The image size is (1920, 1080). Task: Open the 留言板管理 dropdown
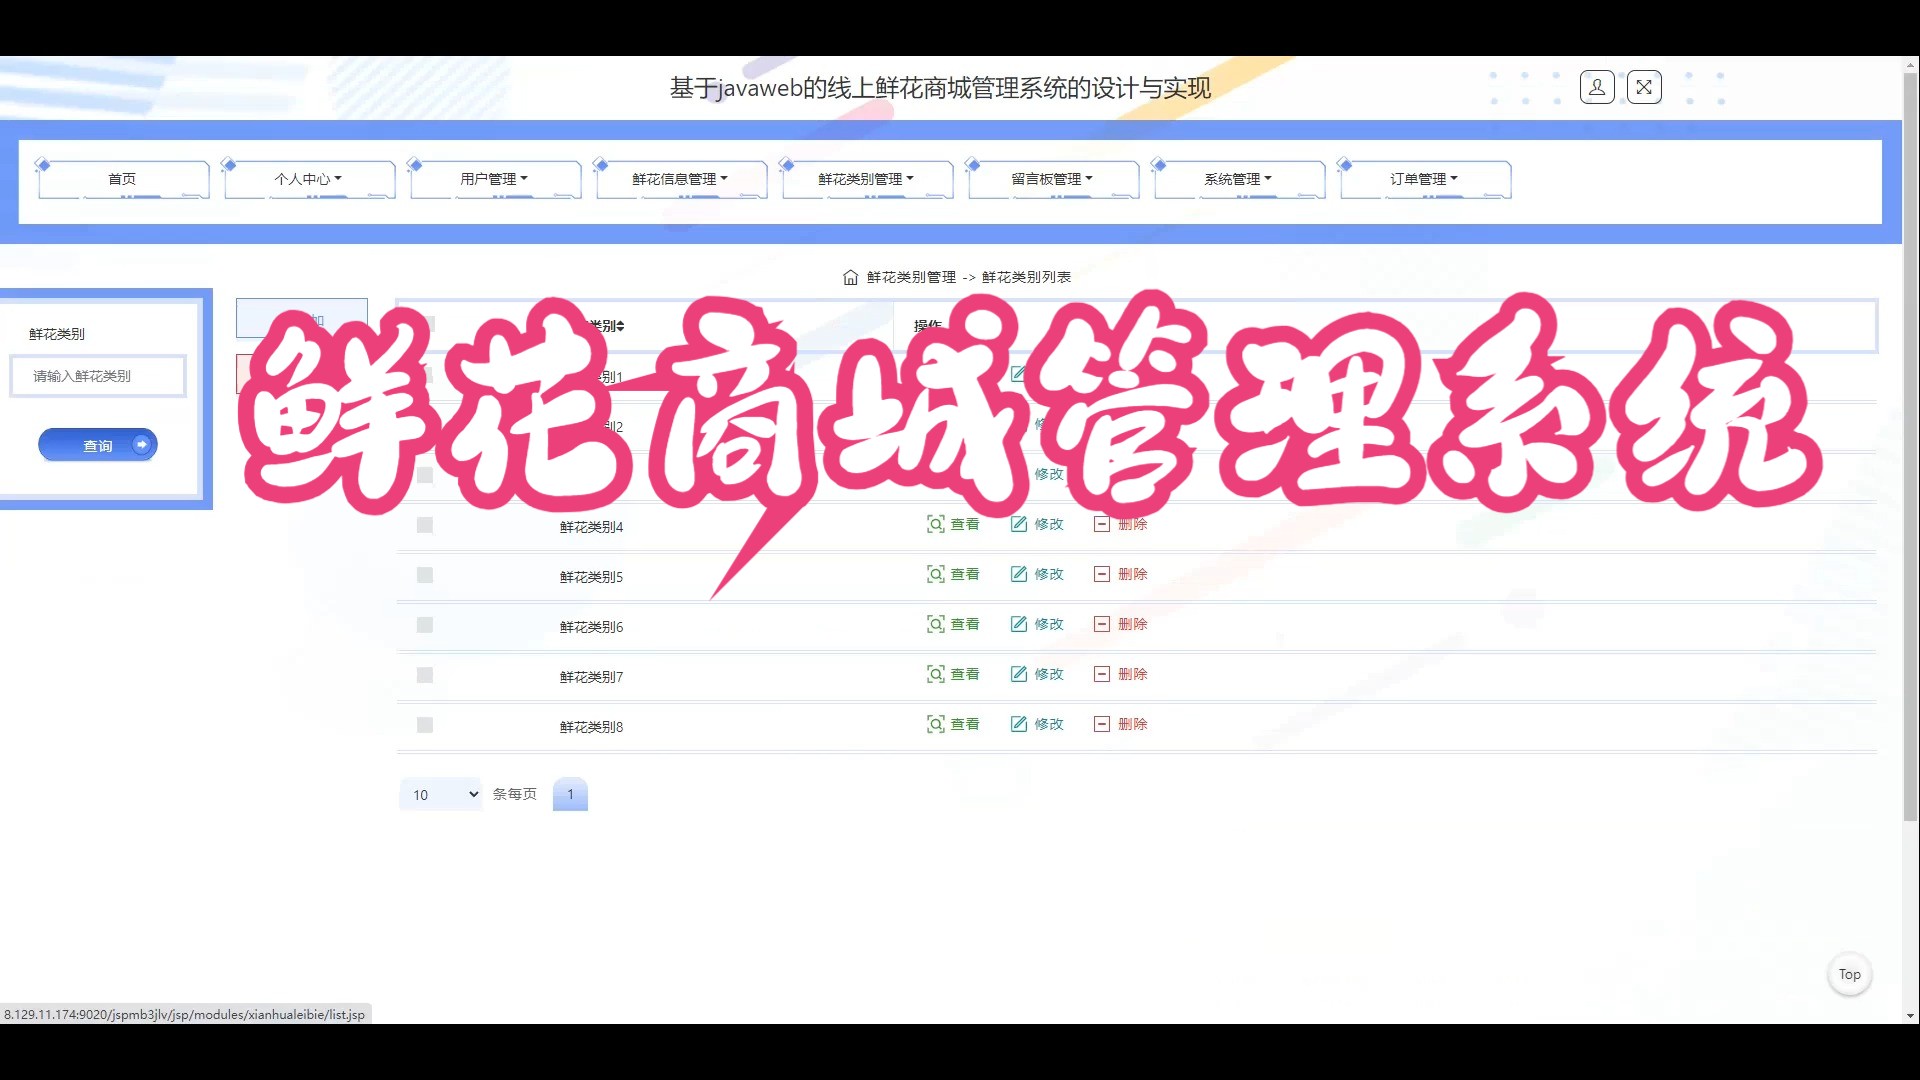[1053, 179]
